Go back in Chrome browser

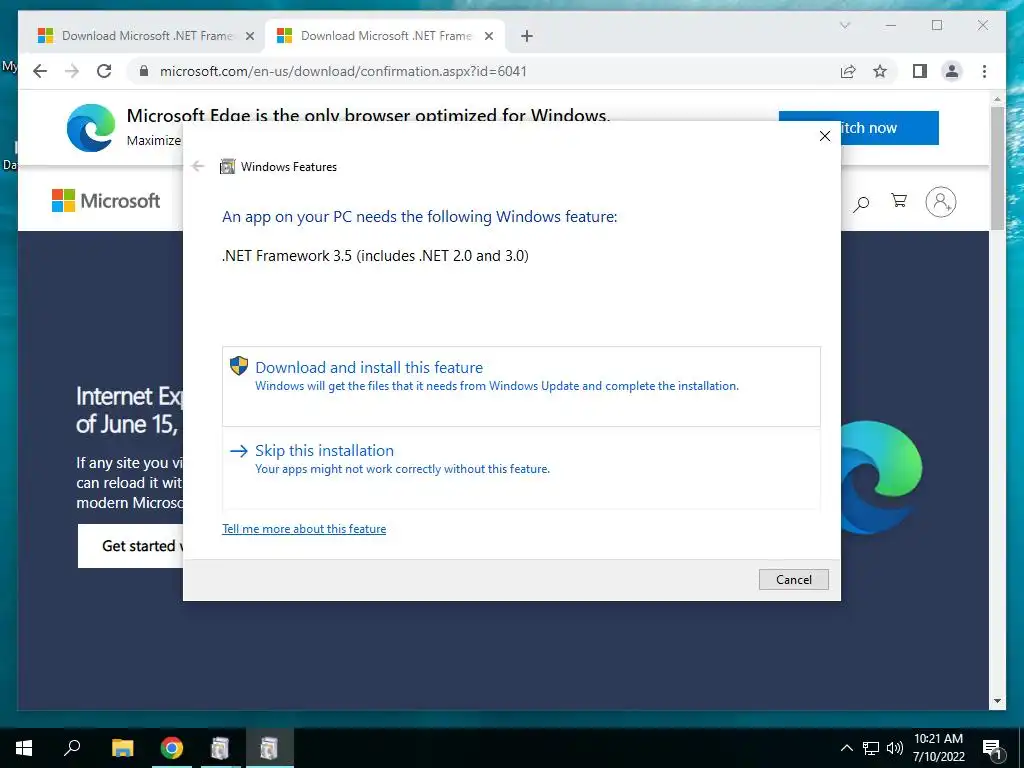pos(40,71)
